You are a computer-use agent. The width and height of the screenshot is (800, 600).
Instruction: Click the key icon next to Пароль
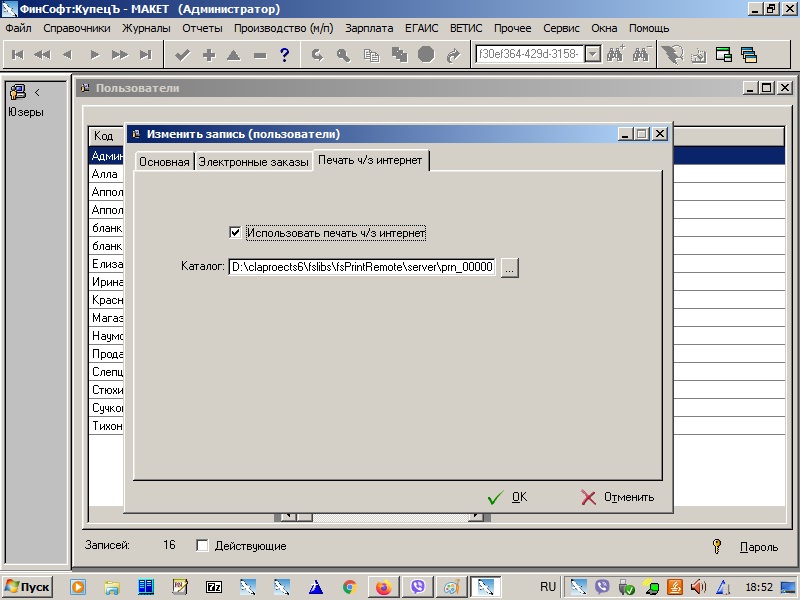pos(717,546)
